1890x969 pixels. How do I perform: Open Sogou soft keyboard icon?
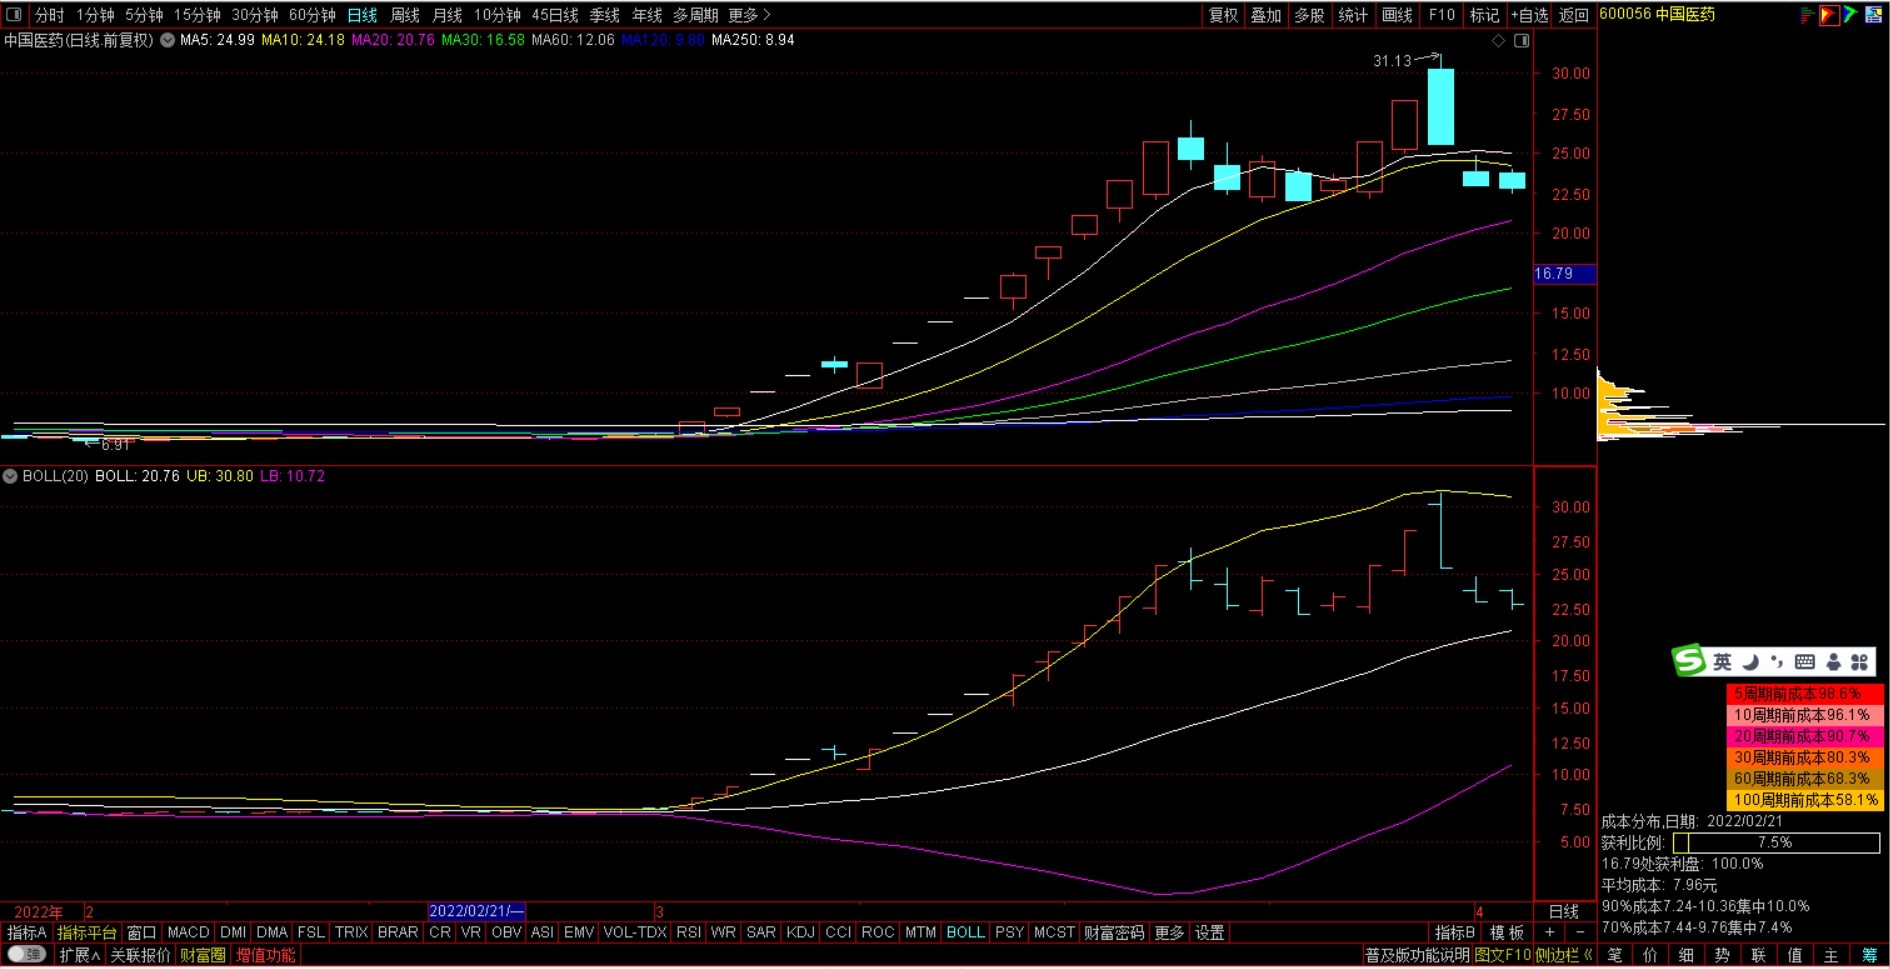coord(1805,662)
